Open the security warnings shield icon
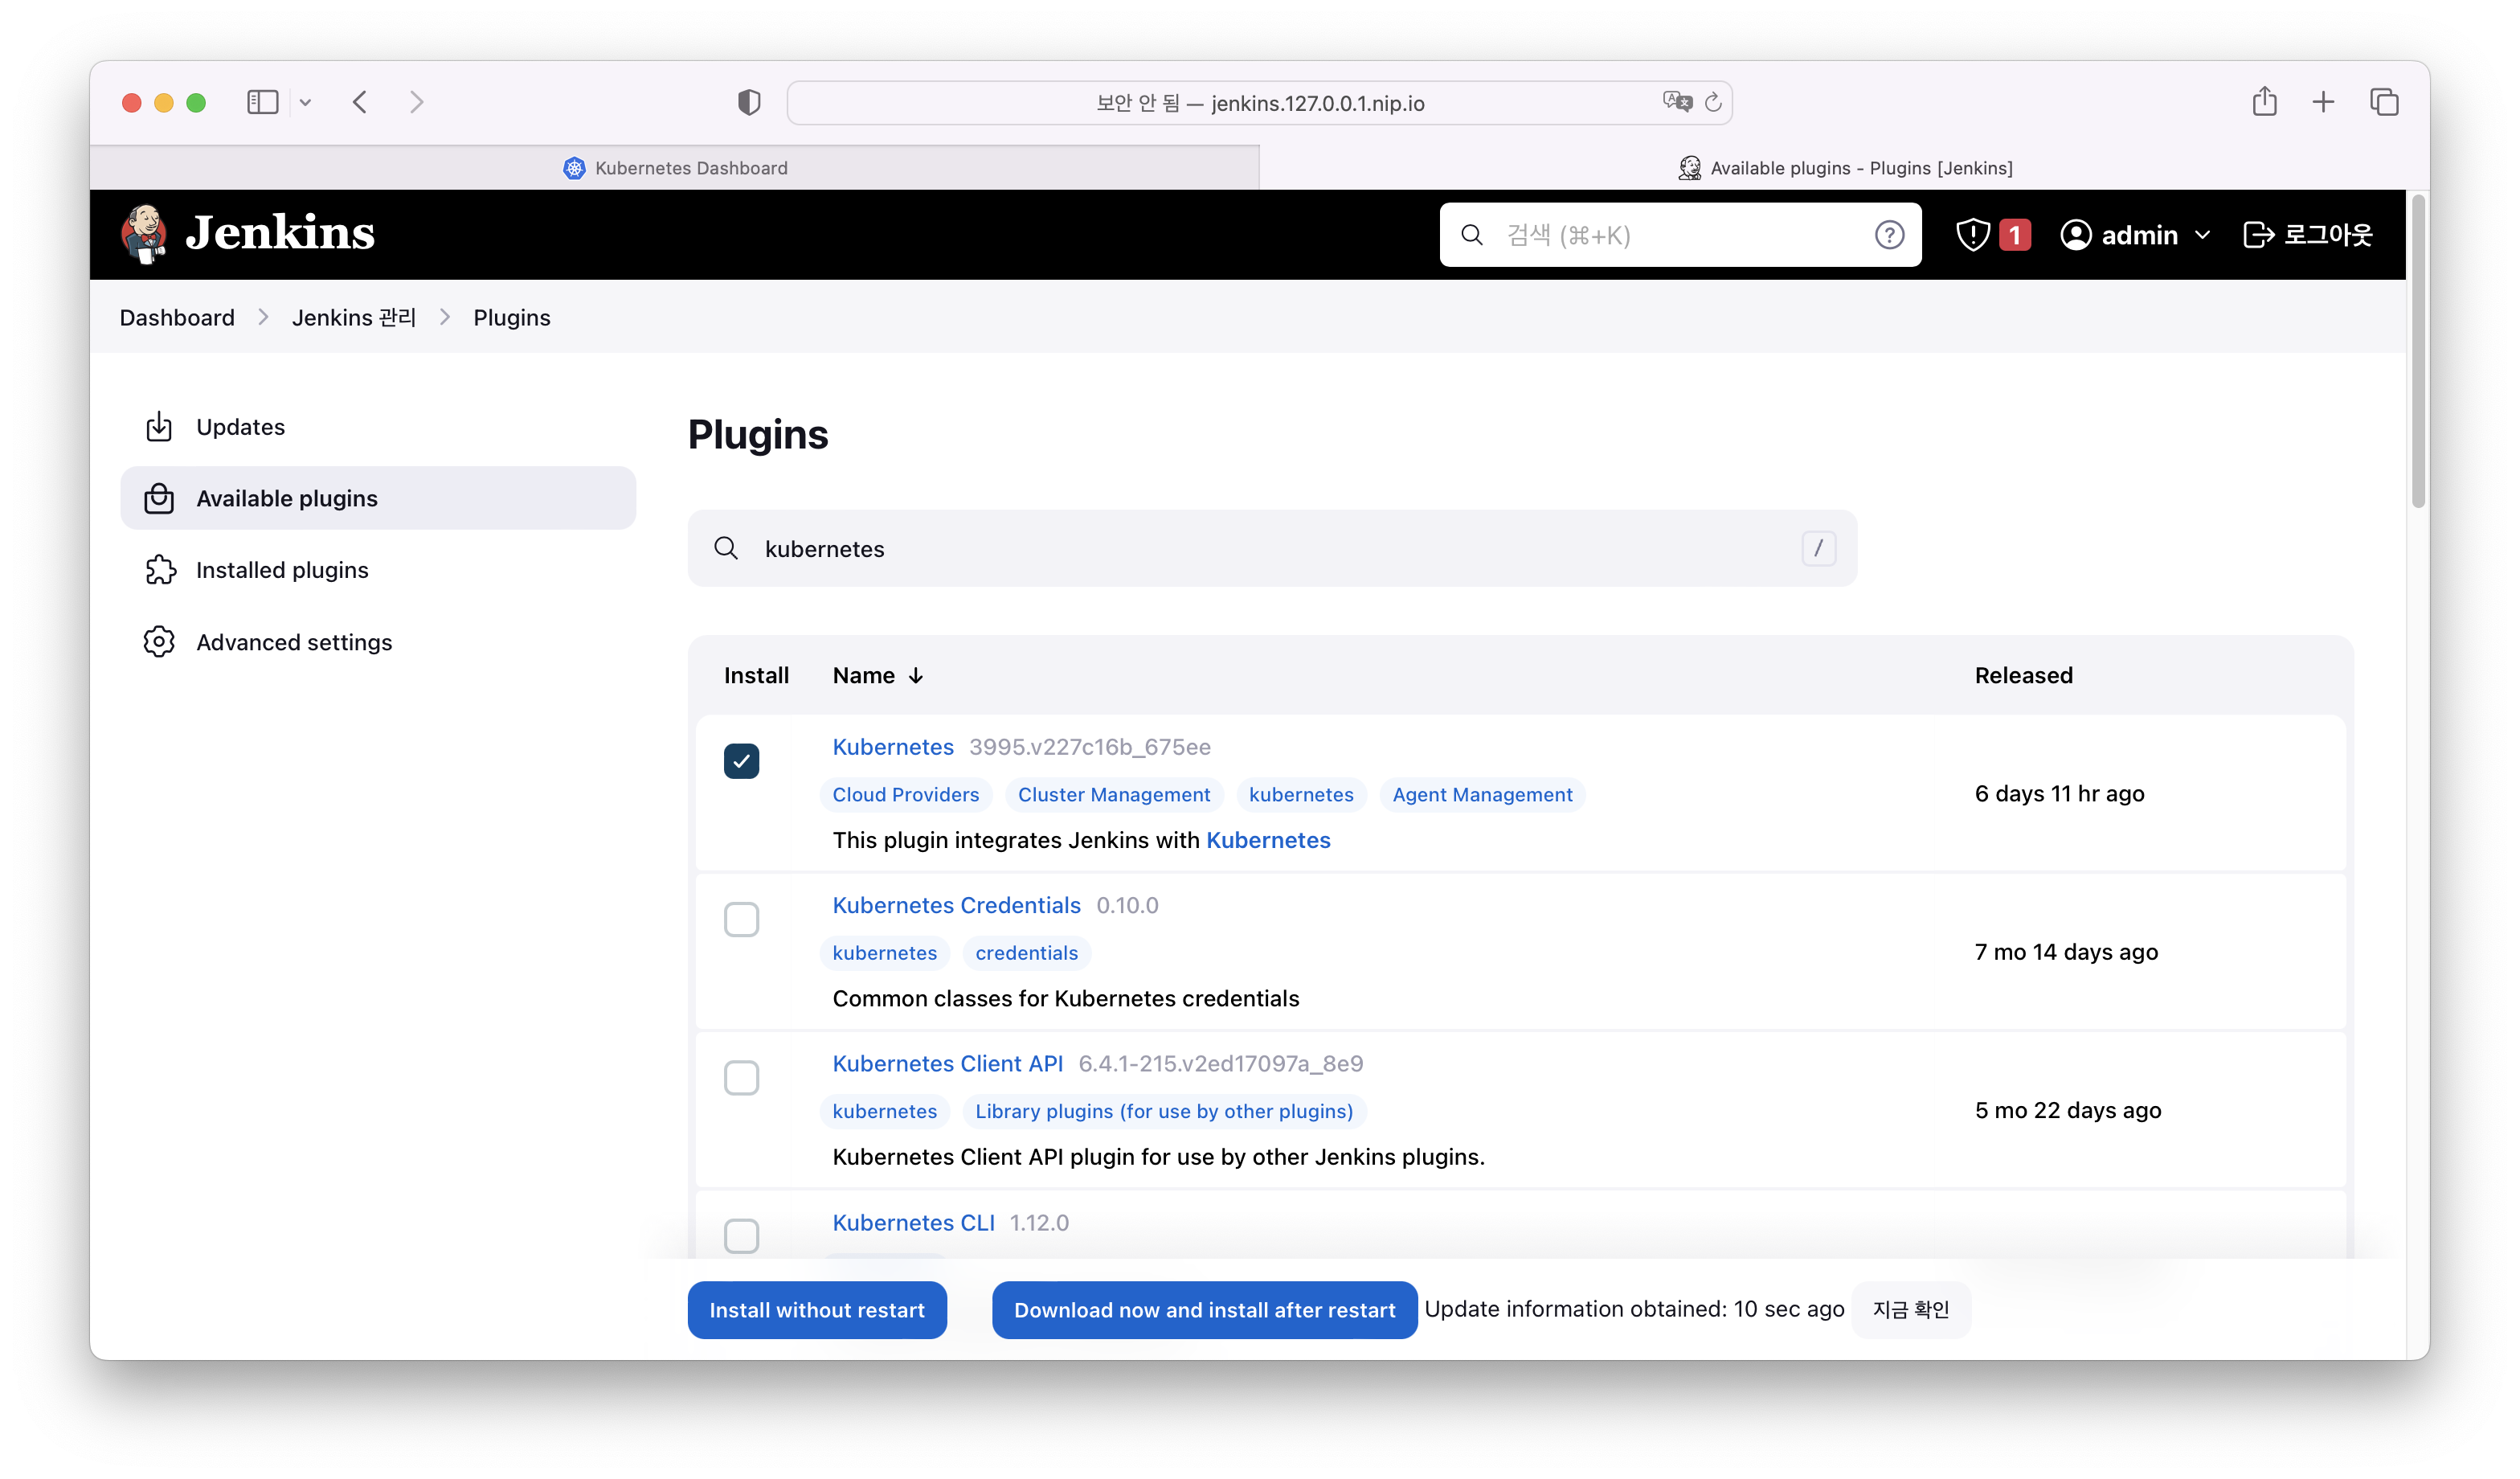This screenshot has width=2520, height=1479. point(1973,235)
